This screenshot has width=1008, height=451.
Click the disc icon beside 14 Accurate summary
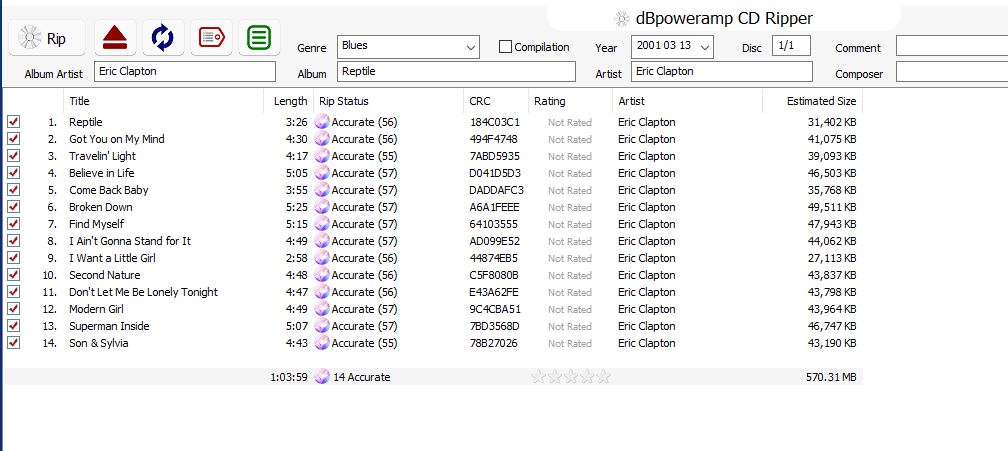point(322,377)
